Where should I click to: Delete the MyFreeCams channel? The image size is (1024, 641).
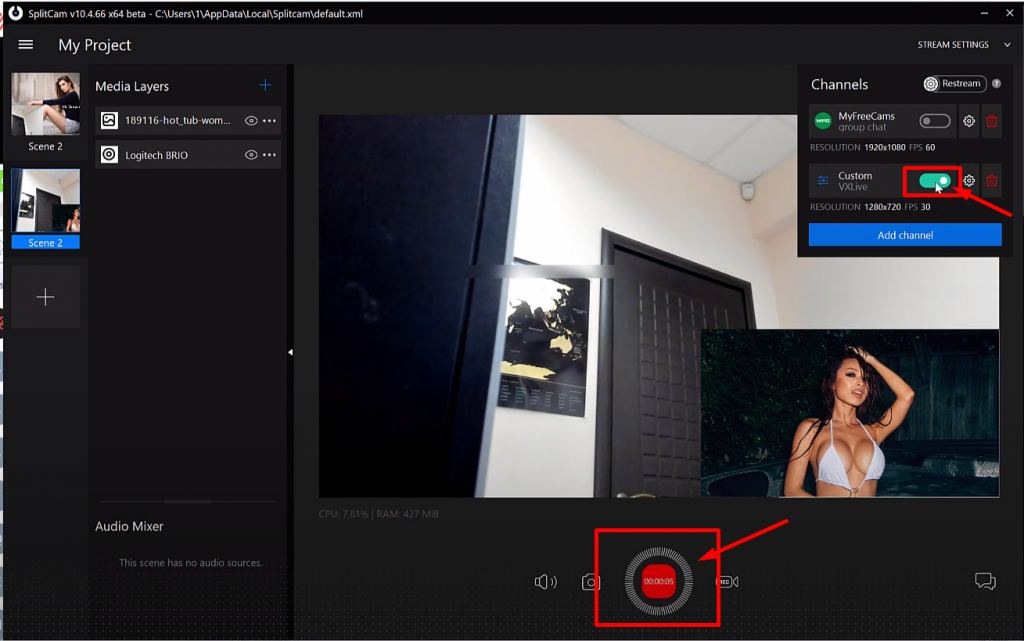991,121
